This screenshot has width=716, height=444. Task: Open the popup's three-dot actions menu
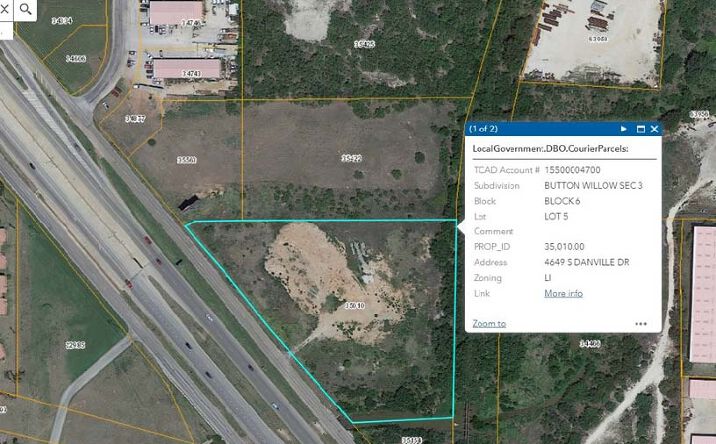(640, 324)
